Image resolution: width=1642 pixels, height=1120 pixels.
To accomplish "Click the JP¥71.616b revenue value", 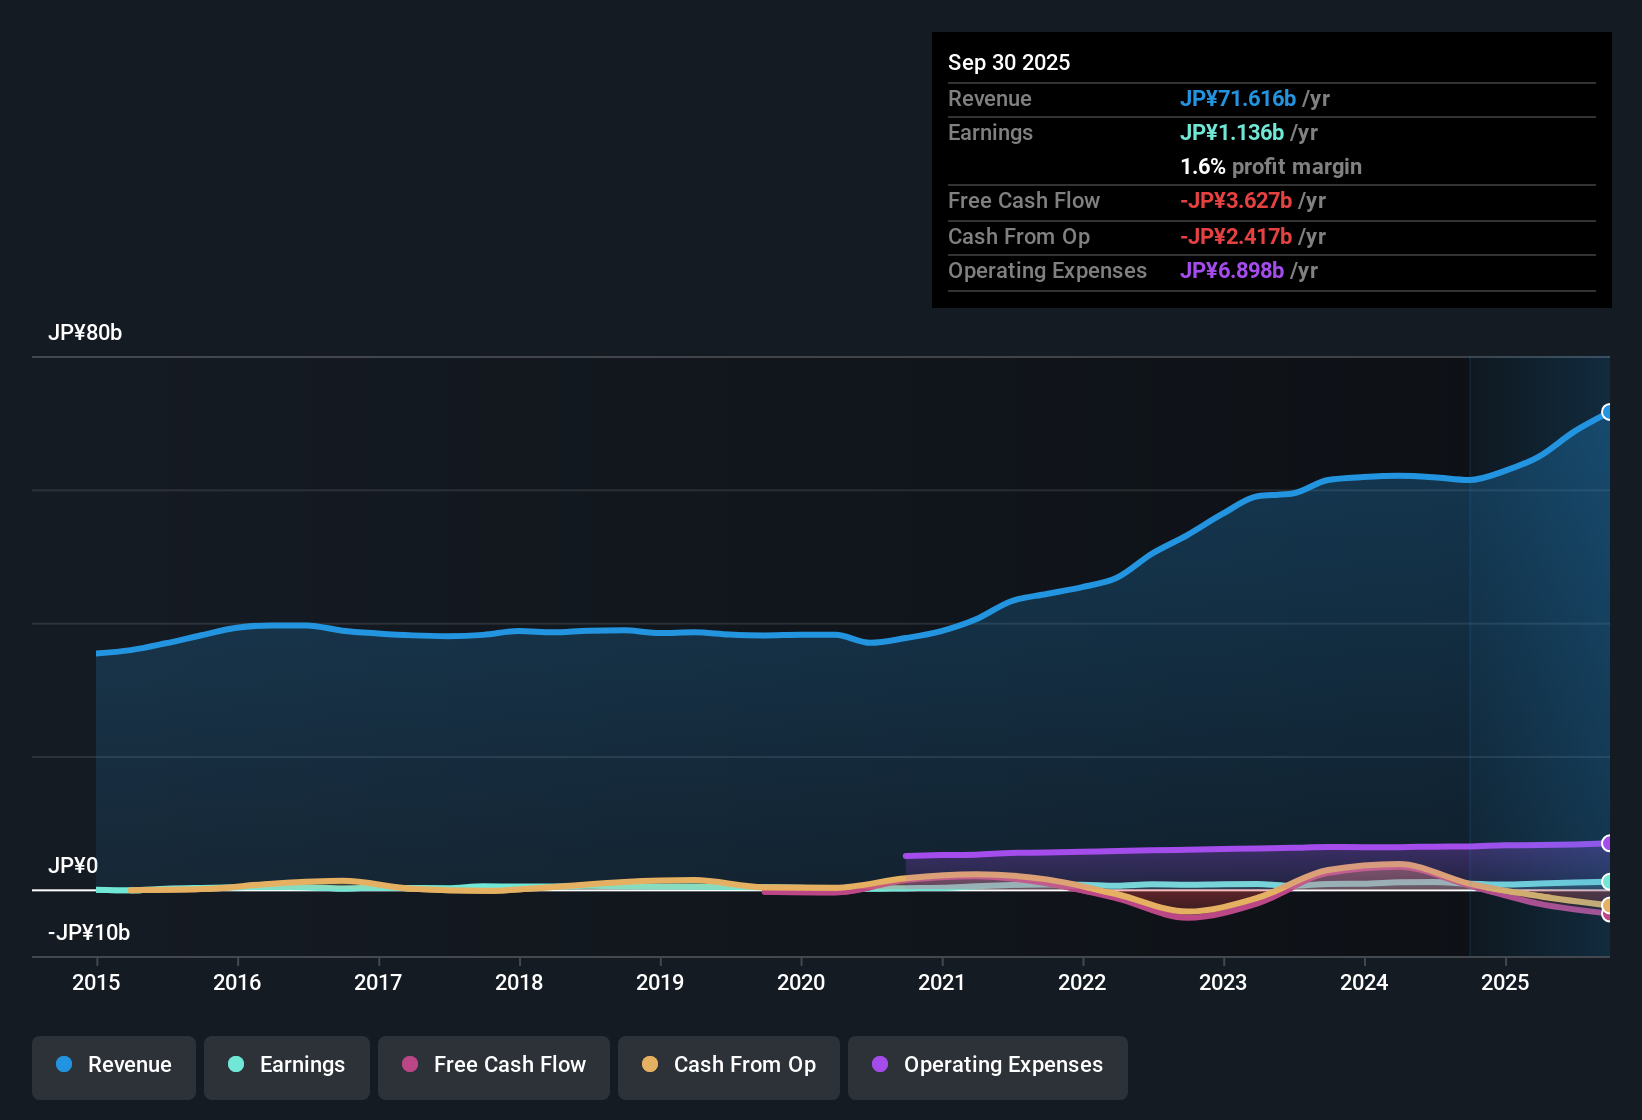I will point(1239,99).
